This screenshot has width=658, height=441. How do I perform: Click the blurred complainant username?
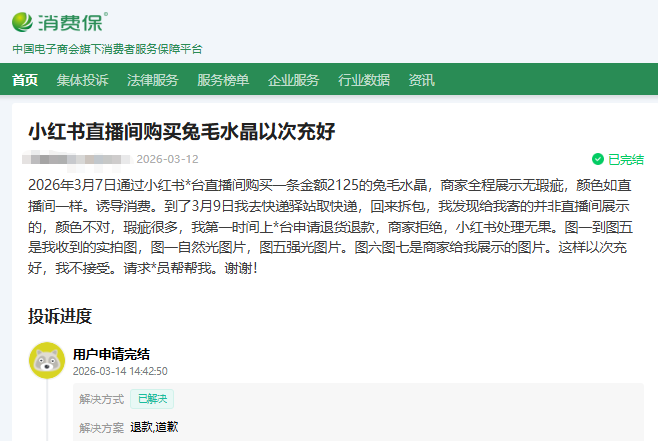77,159
